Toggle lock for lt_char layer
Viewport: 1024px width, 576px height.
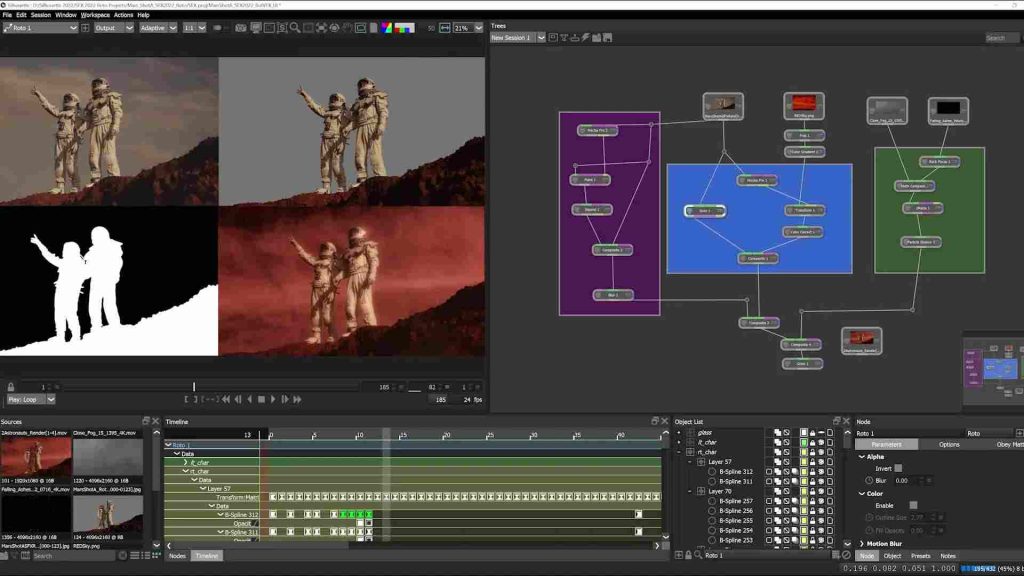coord(812,442)
